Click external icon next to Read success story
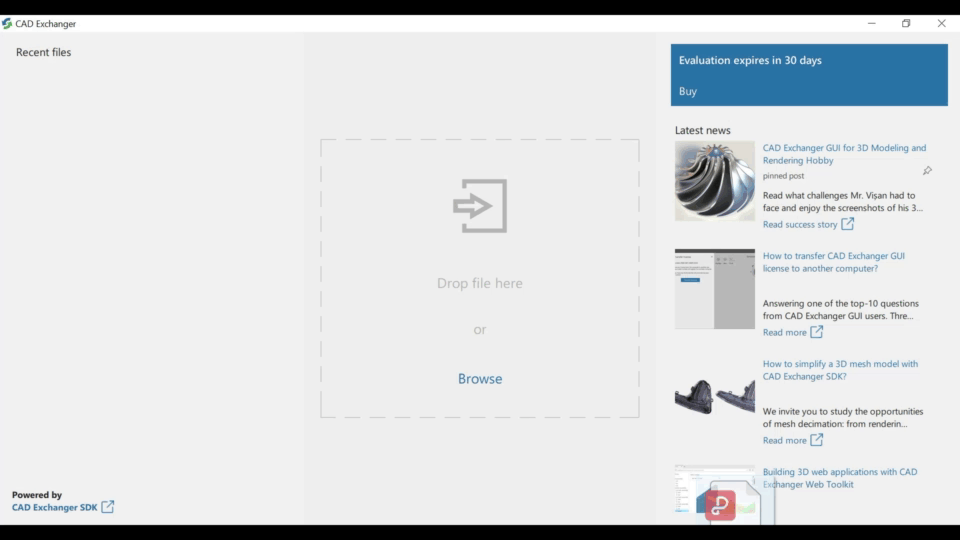The image size is (960, 540). tap(847, 224)
